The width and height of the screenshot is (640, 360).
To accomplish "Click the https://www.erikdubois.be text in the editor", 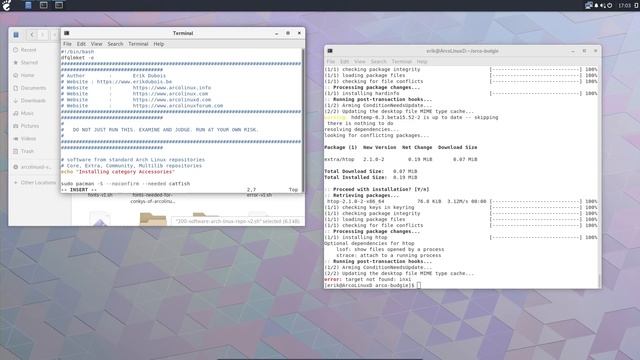I will tap(134, 82).
